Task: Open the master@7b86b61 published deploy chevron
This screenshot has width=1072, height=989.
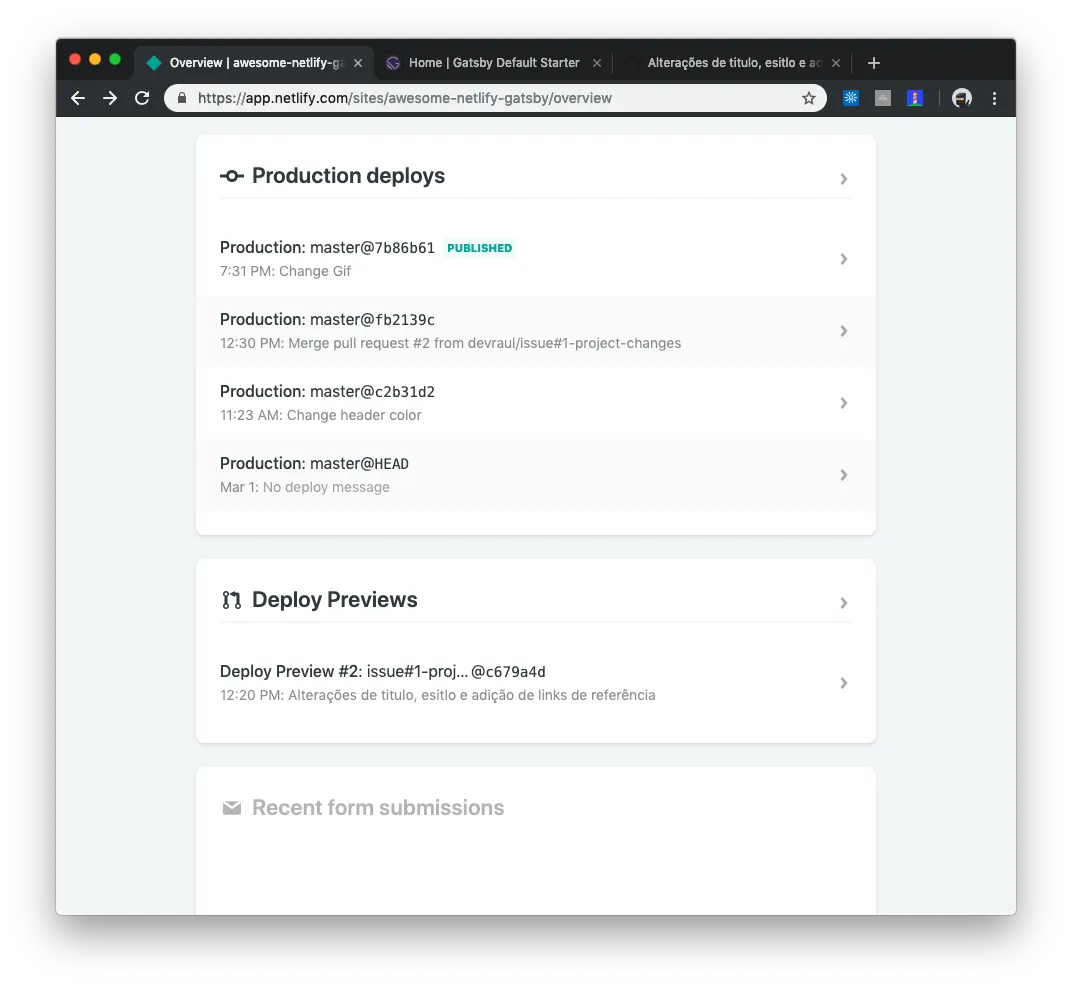Action: tap(844, 259)
